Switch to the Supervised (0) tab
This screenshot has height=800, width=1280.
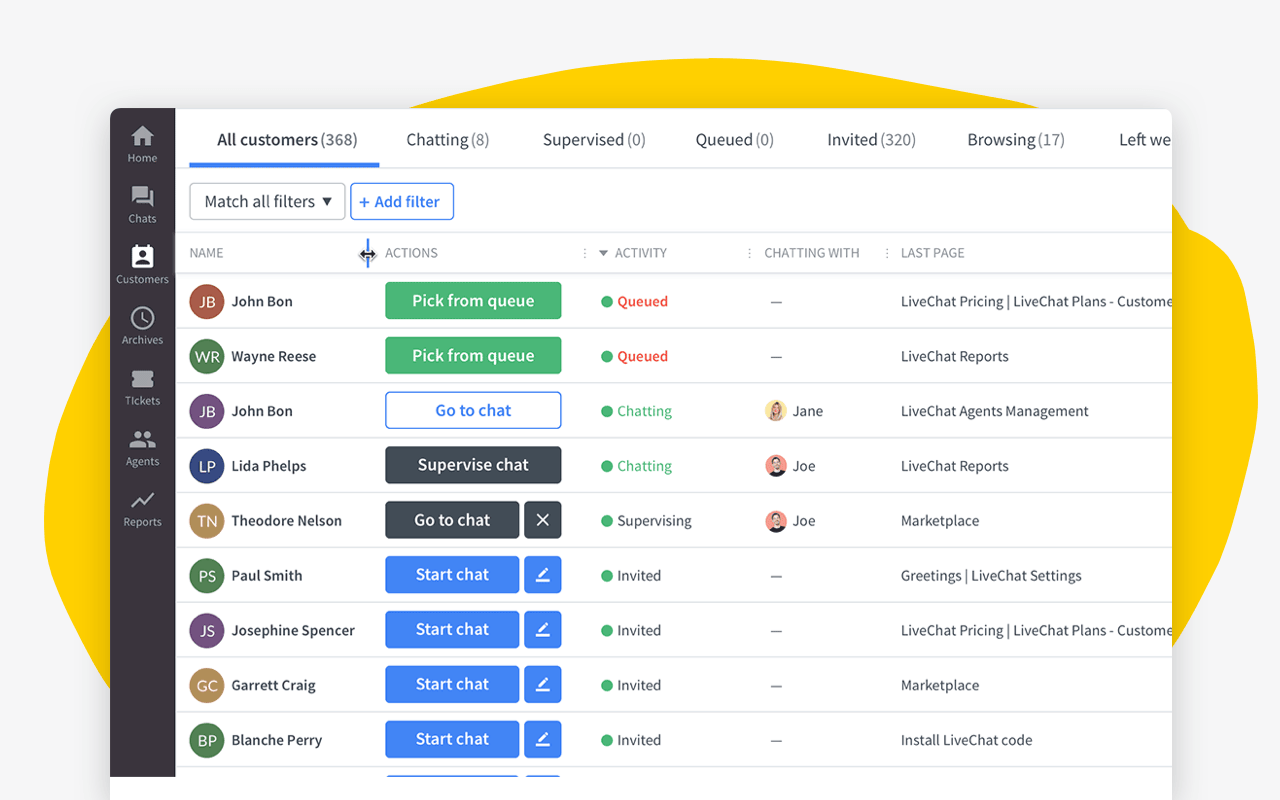[594, 140]
